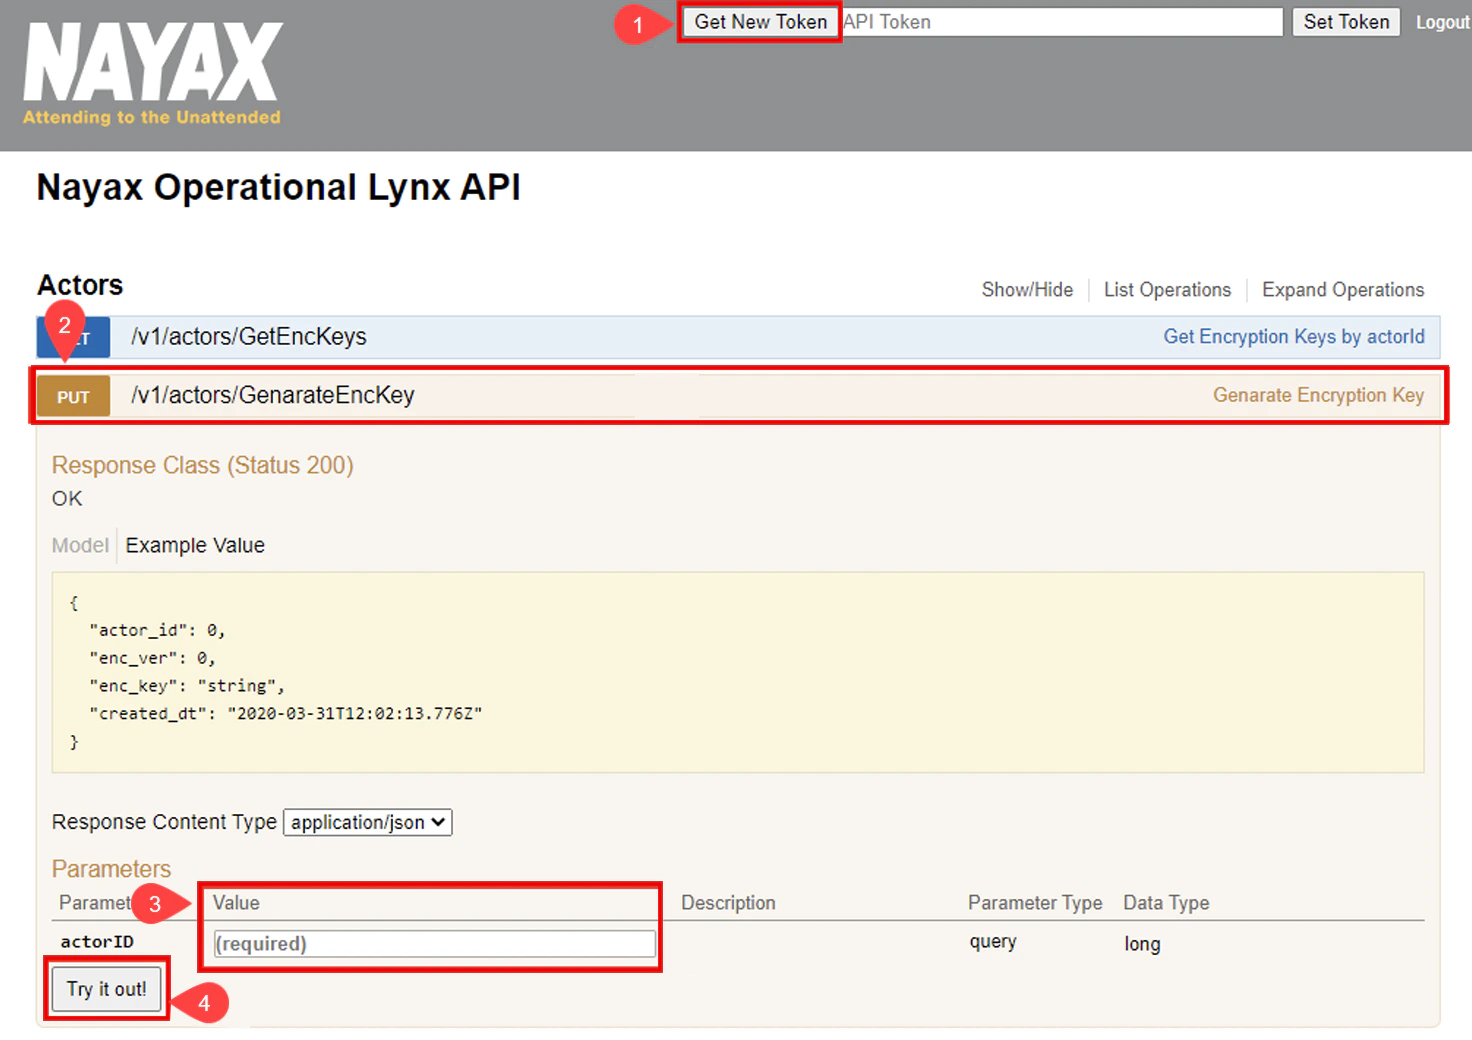The height and width of the screenshot is (1040, 1472).
Task: Click the Data Type column header
Action: (1166, 903)
